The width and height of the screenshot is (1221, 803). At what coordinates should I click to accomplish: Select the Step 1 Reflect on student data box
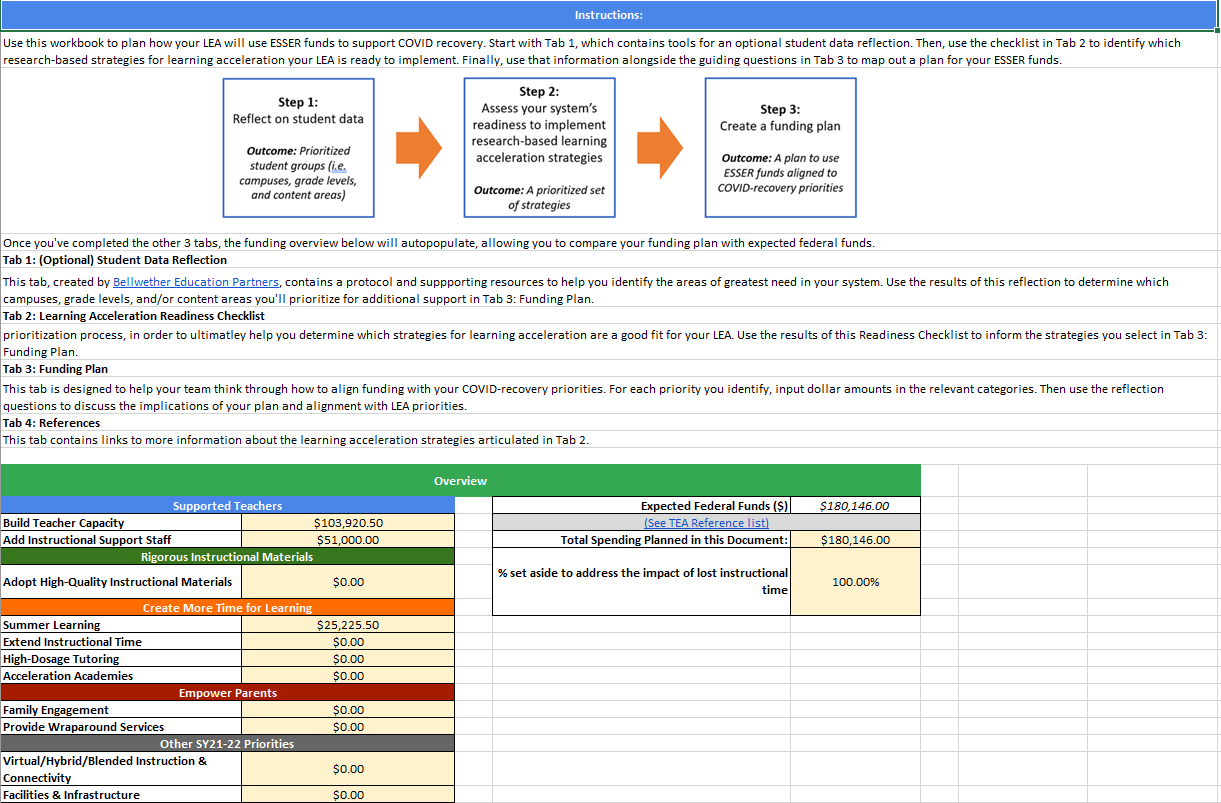click(298, 148)
